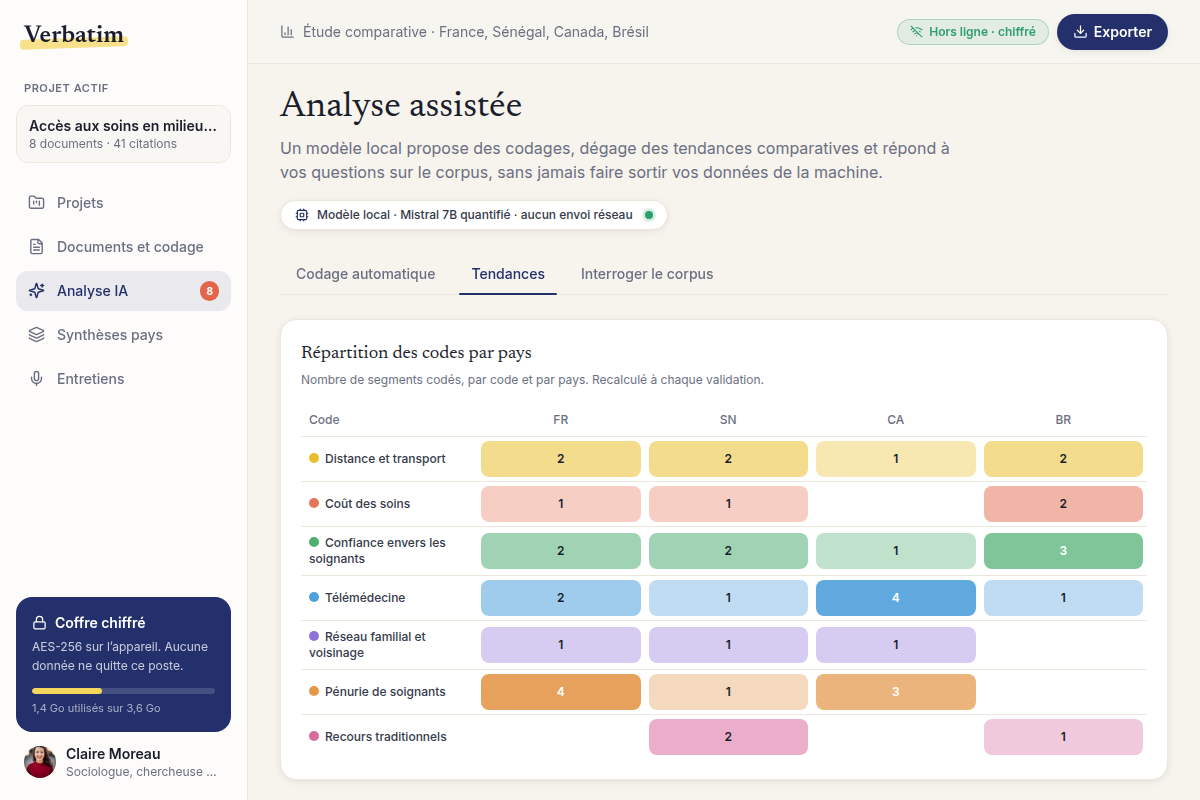
Task: Open Projets from the folder icon
Action: (37, 203)
